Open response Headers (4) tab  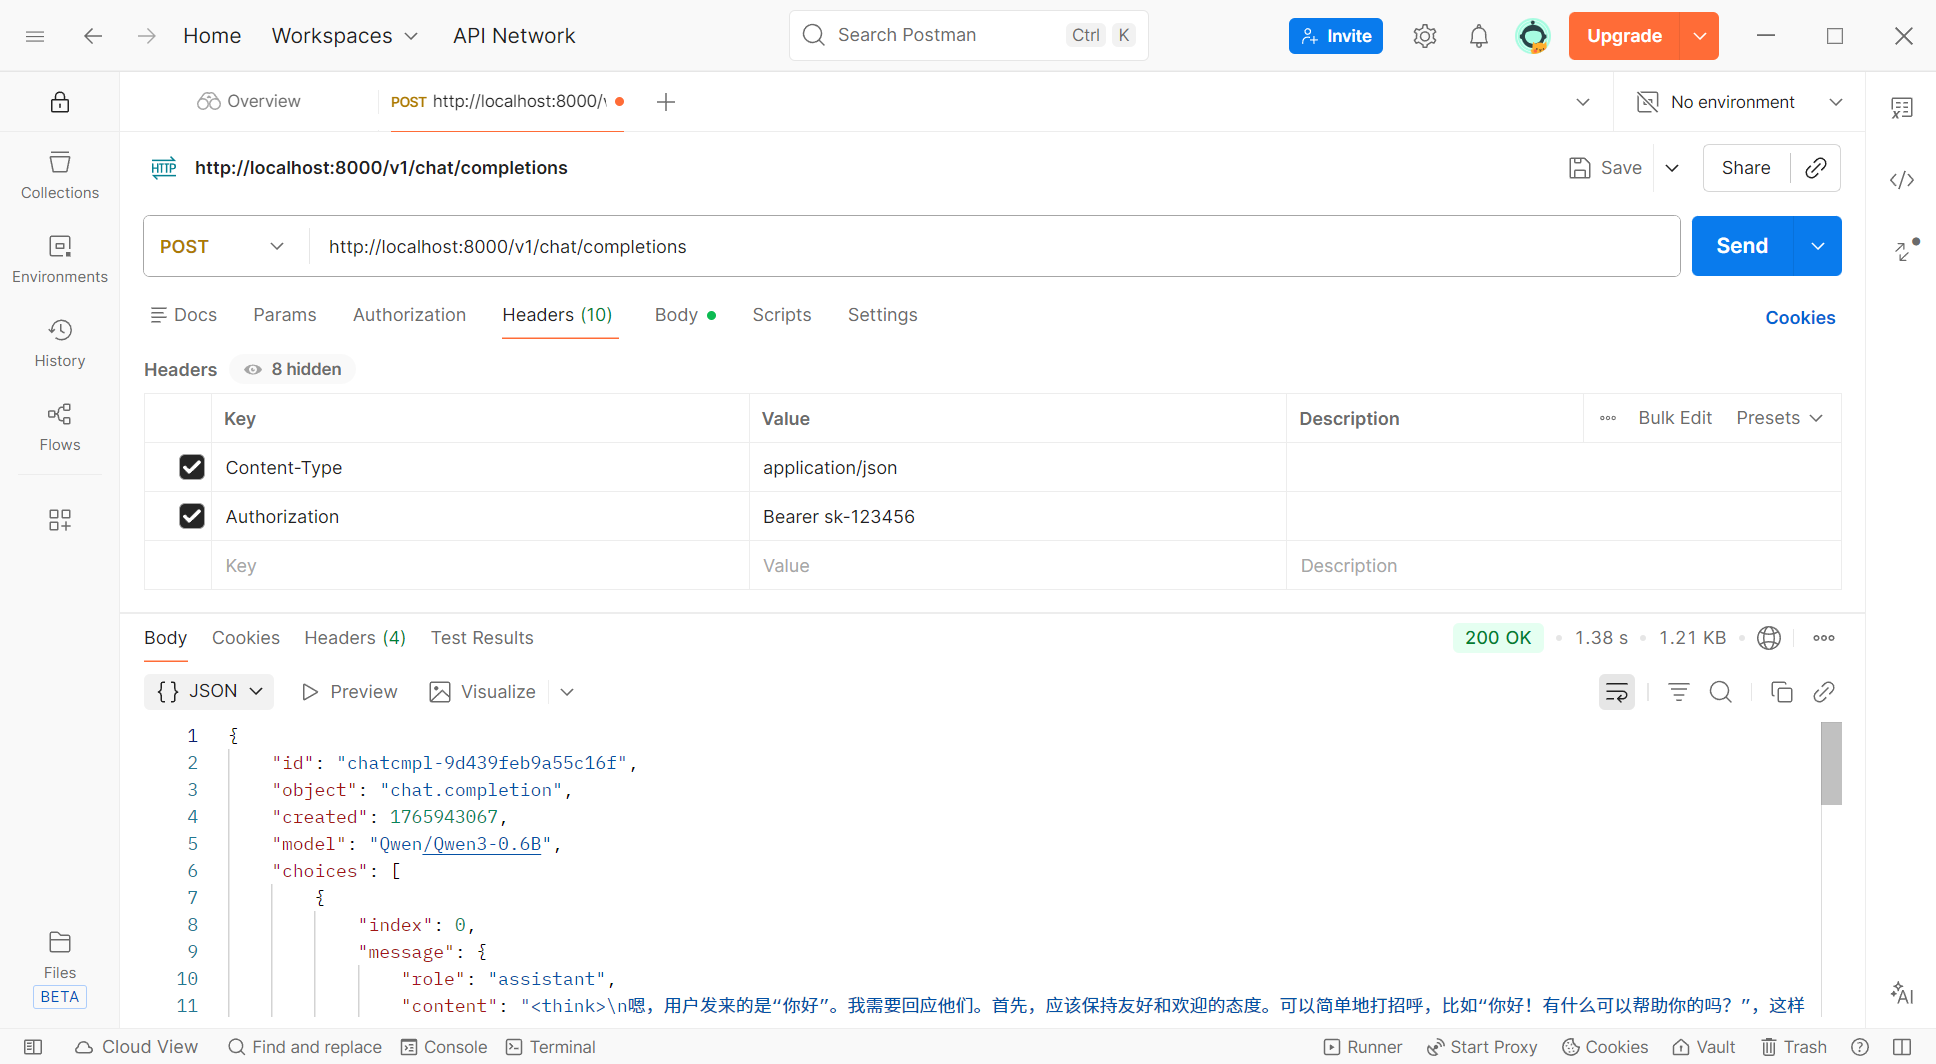pos(355,638)
